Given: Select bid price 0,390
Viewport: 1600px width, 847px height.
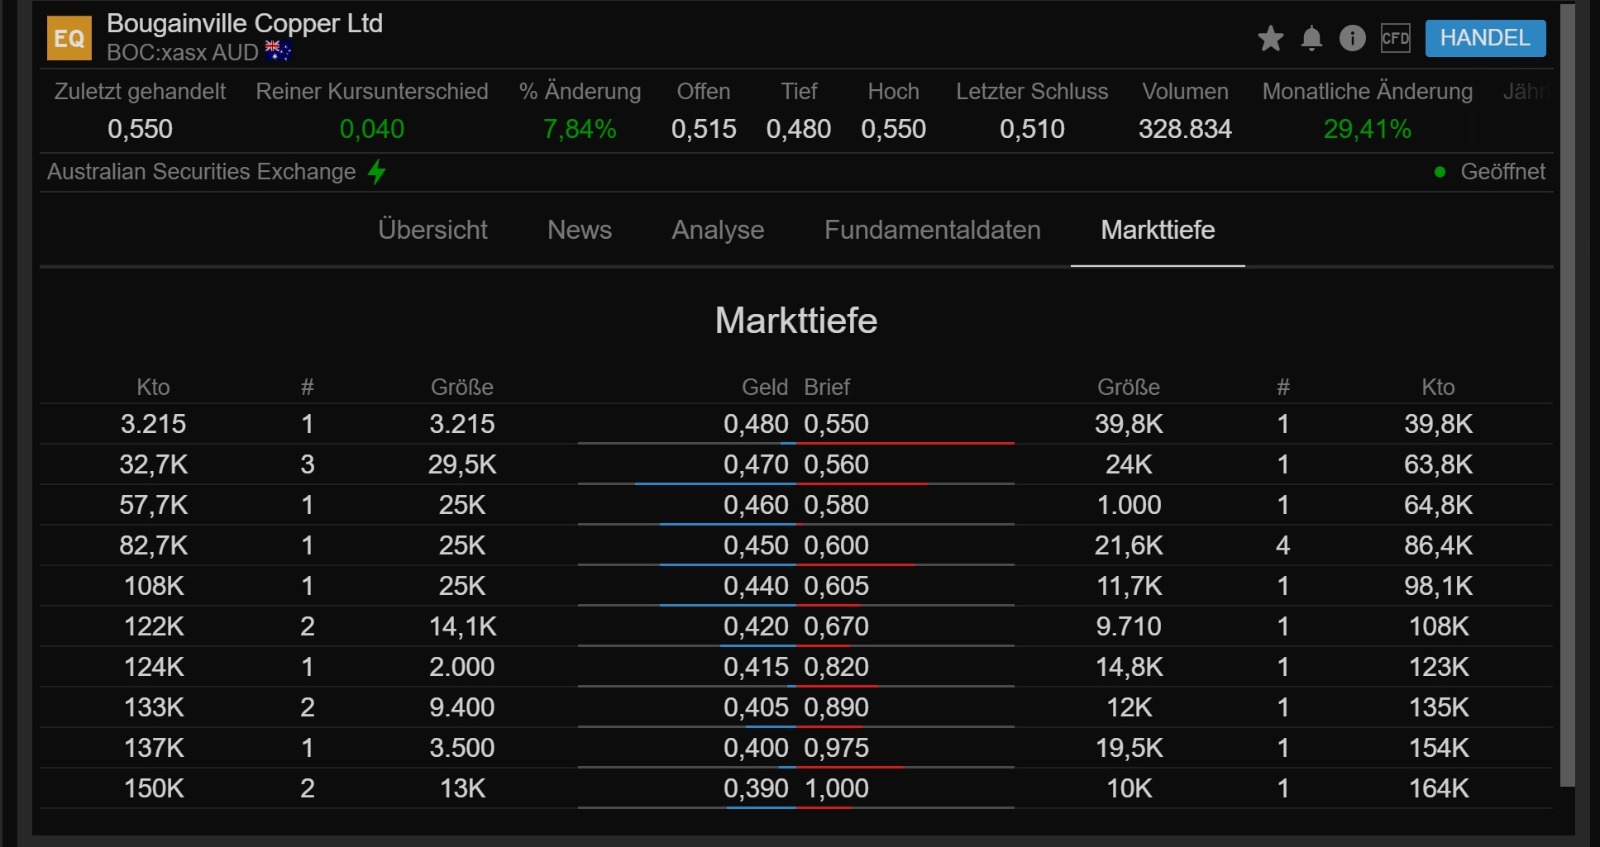Looking at the screenshot, I should click(756, 789).
